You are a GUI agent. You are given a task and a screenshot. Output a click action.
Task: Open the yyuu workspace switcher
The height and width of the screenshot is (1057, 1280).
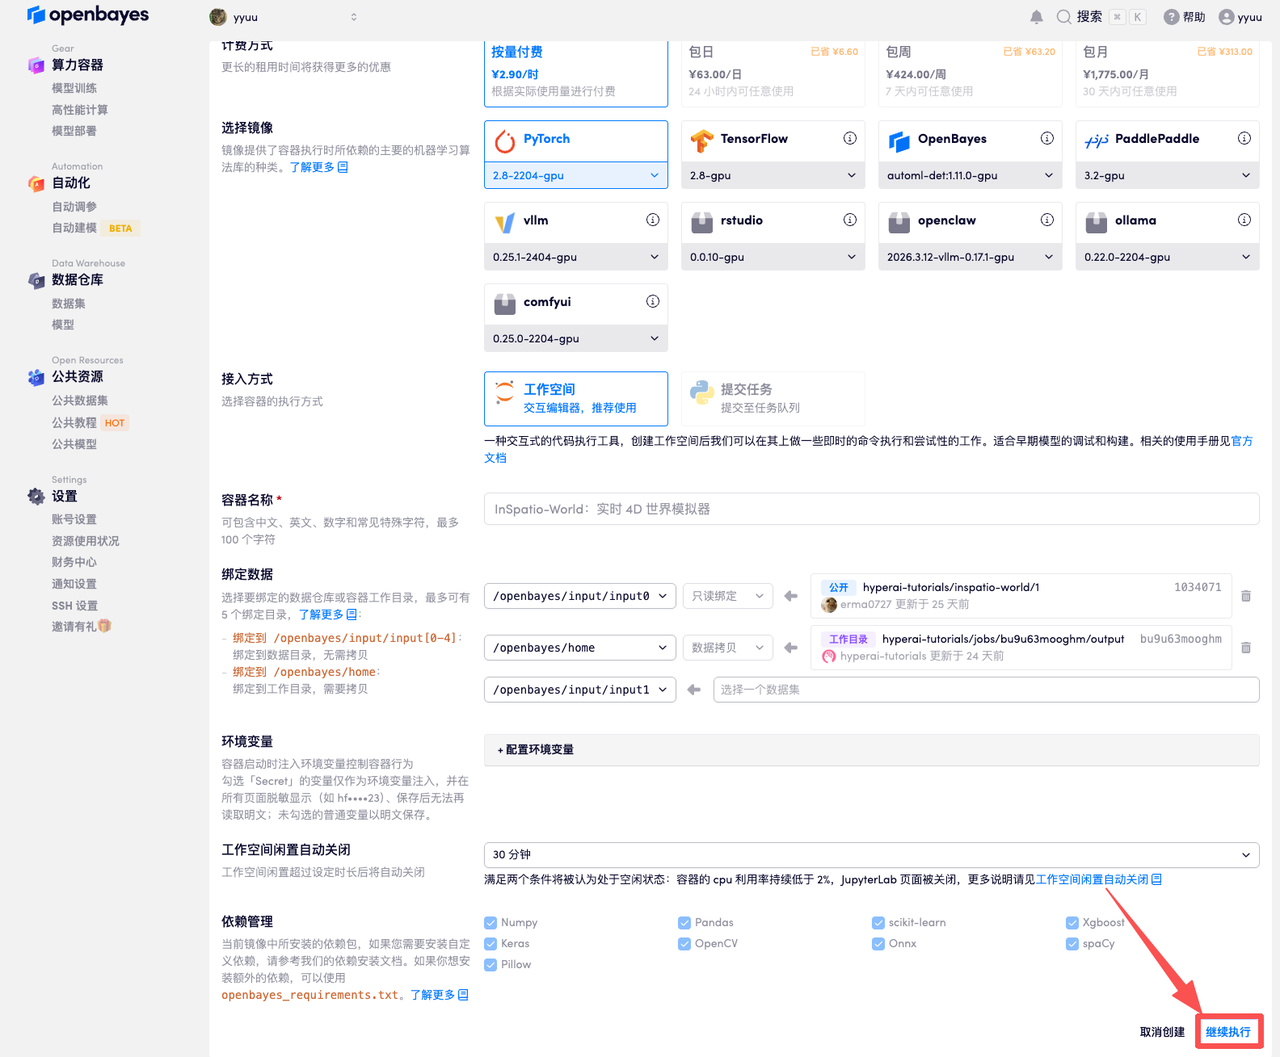pos(284,17)
